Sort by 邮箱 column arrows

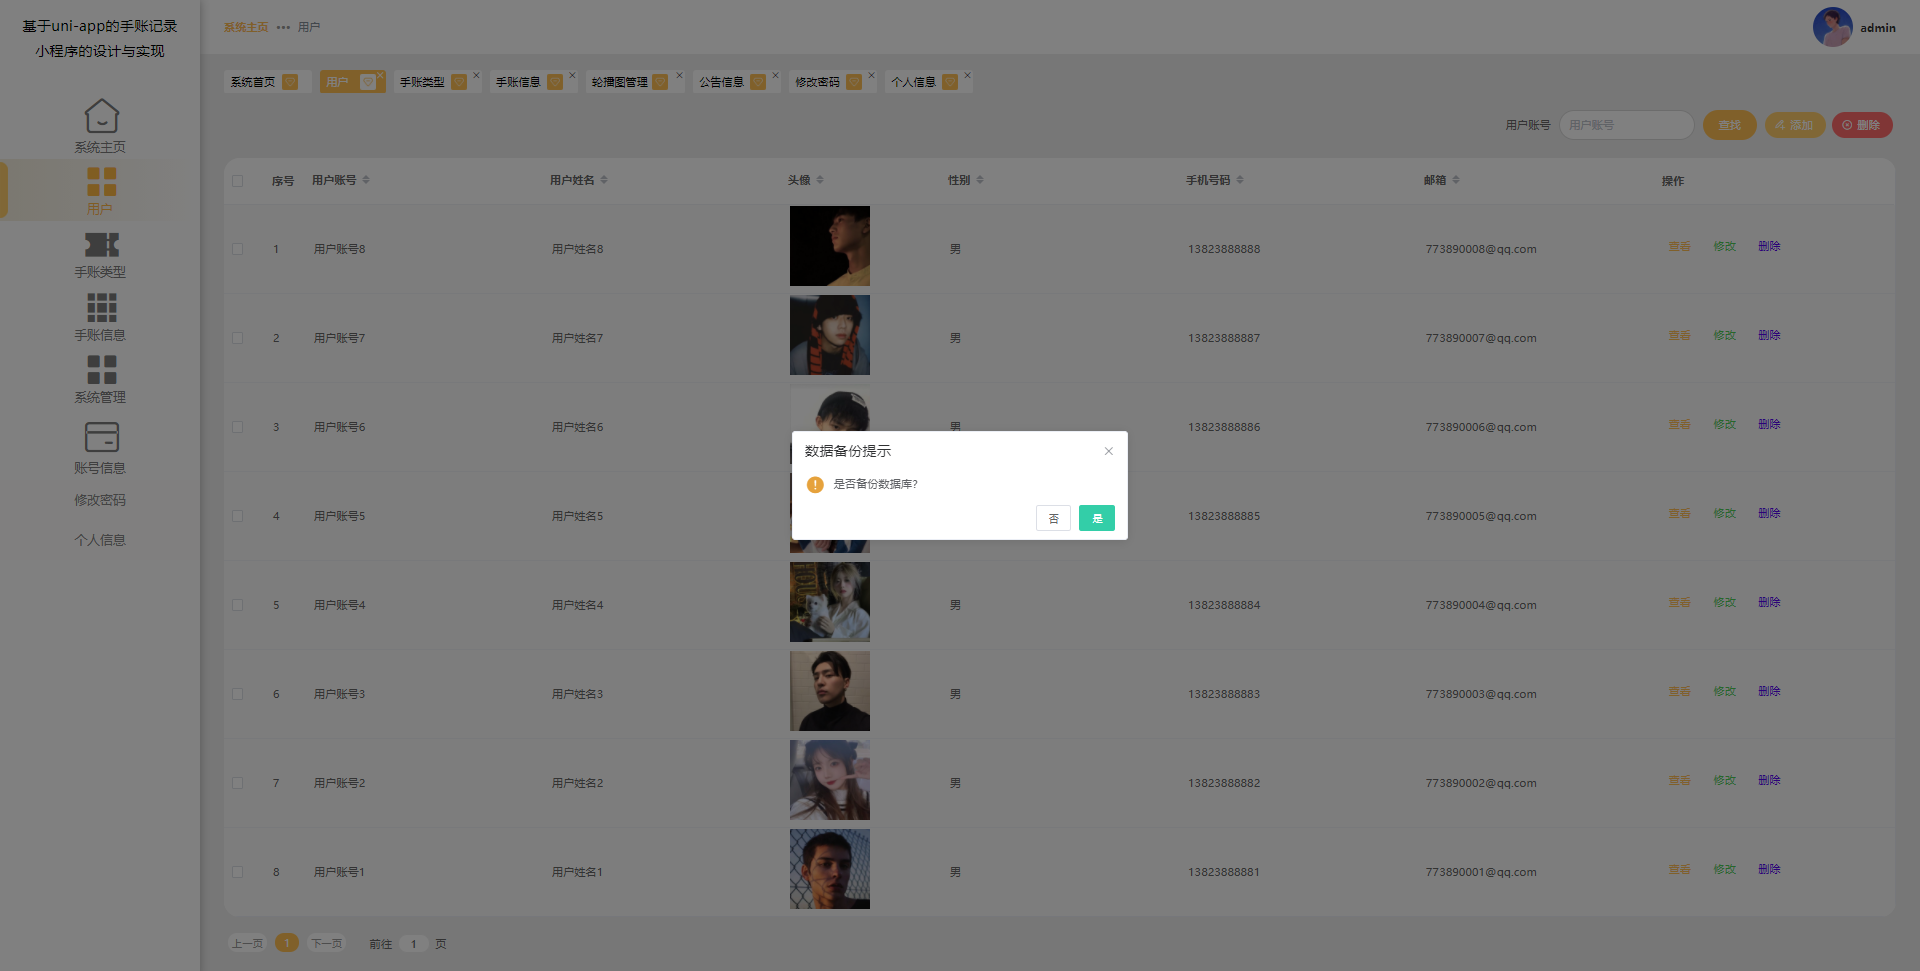click(x=1456, y=180)
